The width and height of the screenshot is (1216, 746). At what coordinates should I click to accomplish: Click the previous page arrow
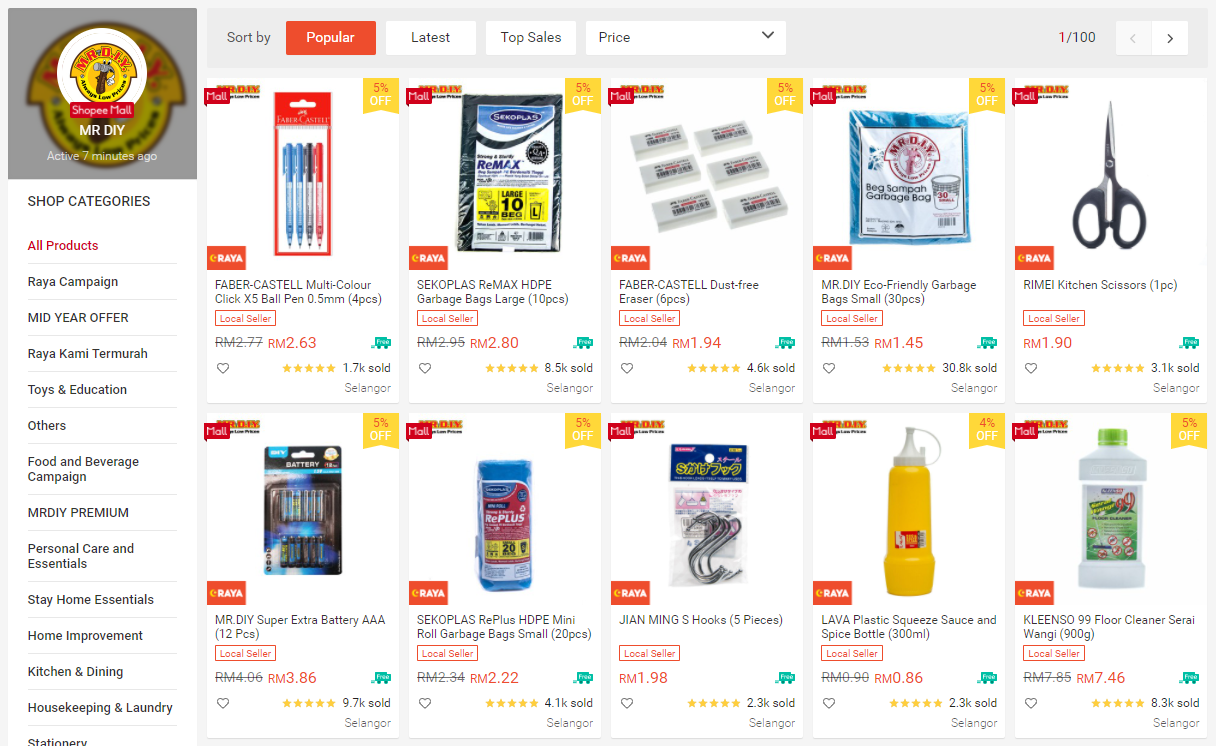point(1133,38)
